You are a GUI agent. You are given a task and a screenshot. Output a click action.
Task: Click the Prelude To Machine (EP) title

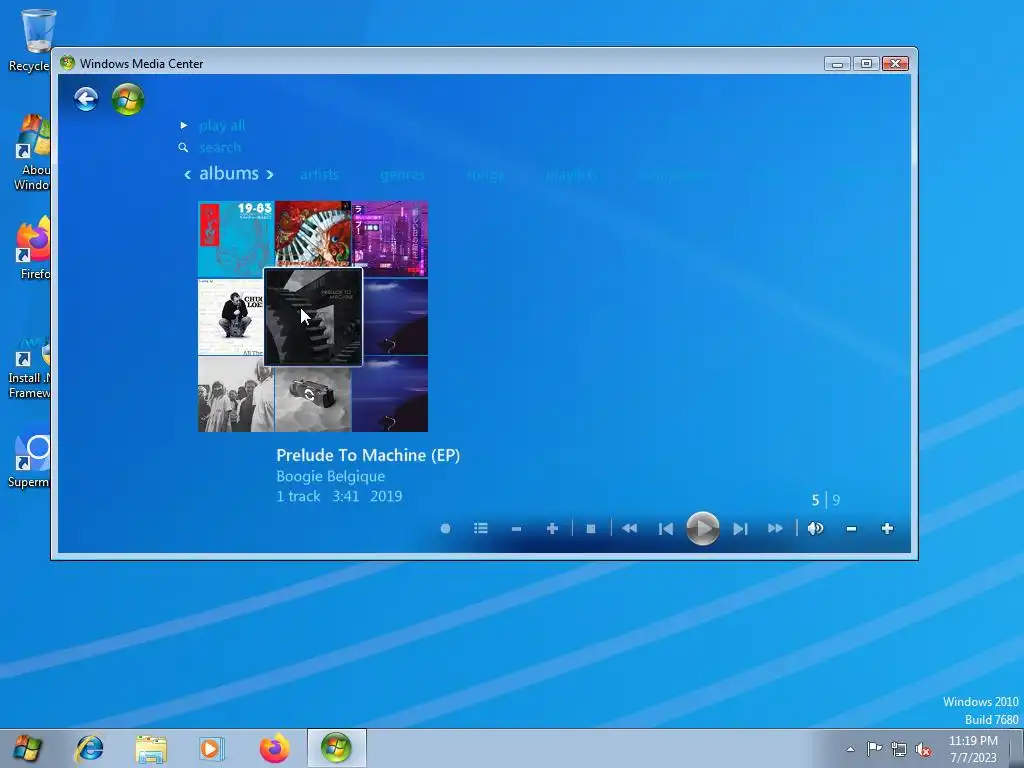tap(368, 455)
